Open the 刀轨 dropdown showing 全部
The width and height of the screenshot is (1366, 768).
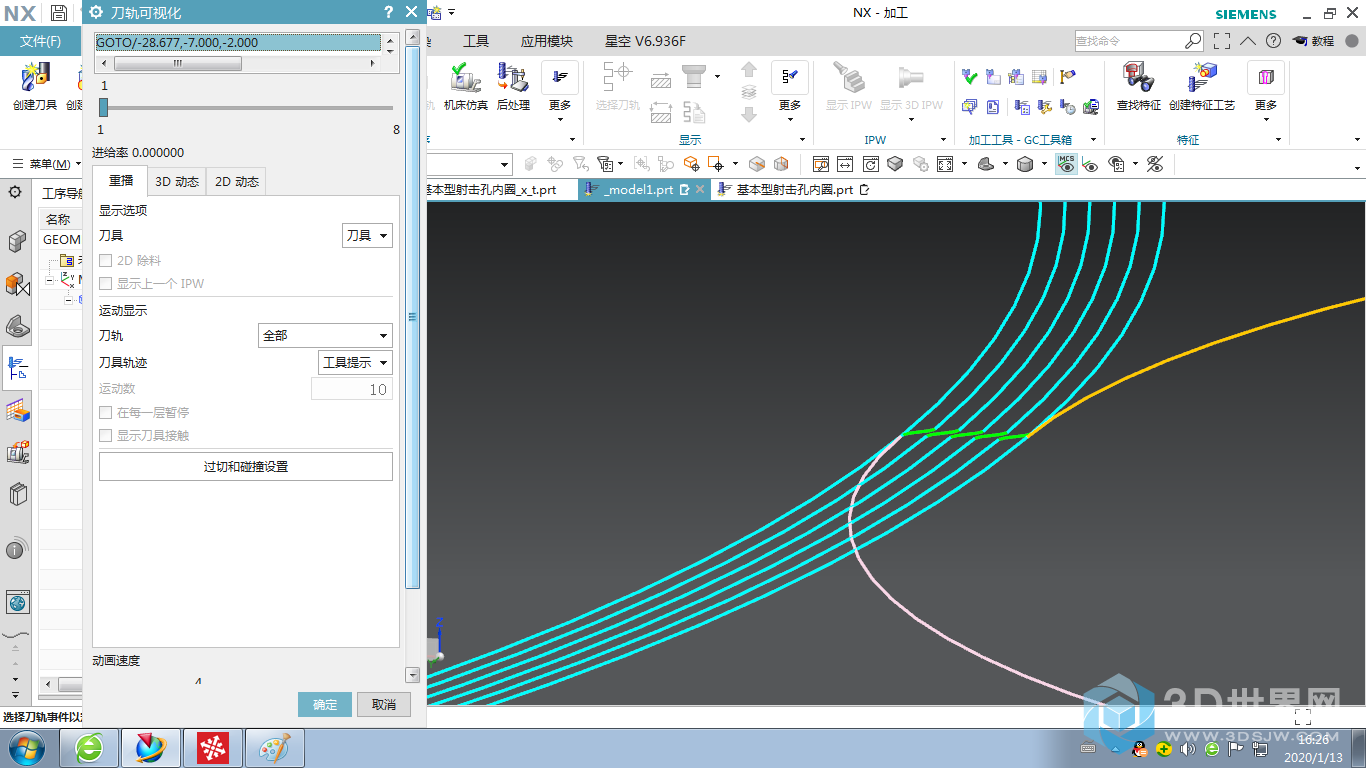(325, 336)
